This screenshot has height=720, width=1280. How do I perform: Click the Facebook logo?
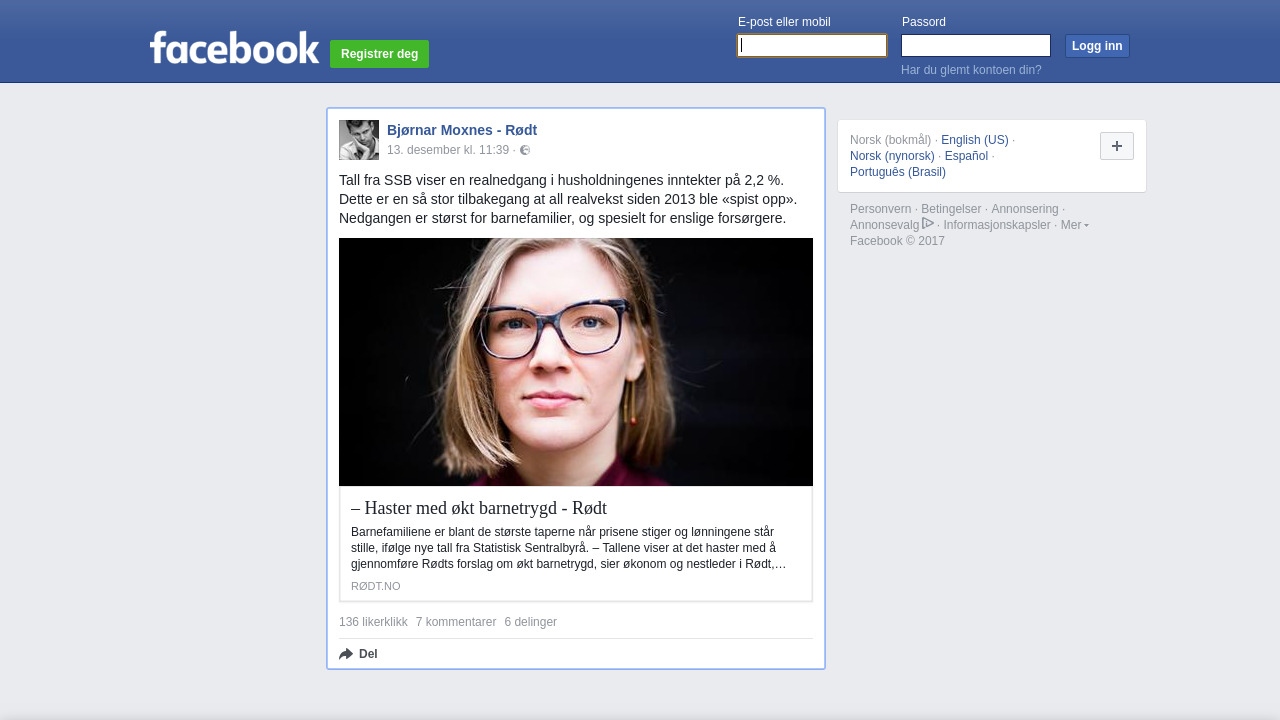point(234,47)
